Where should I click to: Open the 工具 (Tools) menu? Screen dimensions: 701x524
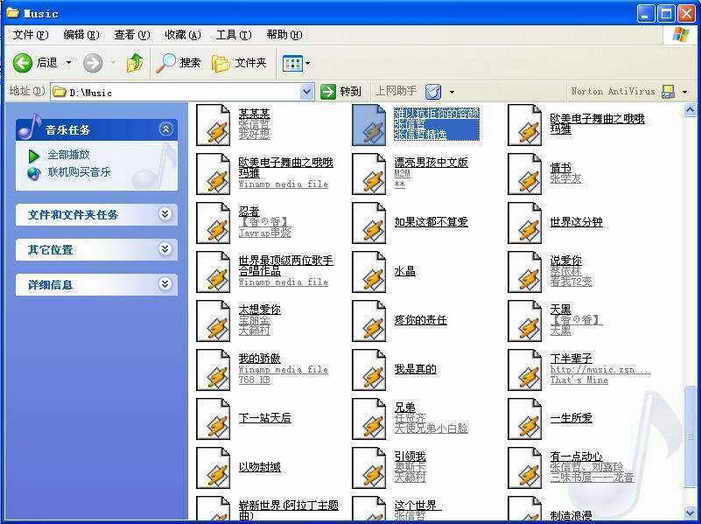[x=233, y=35]
